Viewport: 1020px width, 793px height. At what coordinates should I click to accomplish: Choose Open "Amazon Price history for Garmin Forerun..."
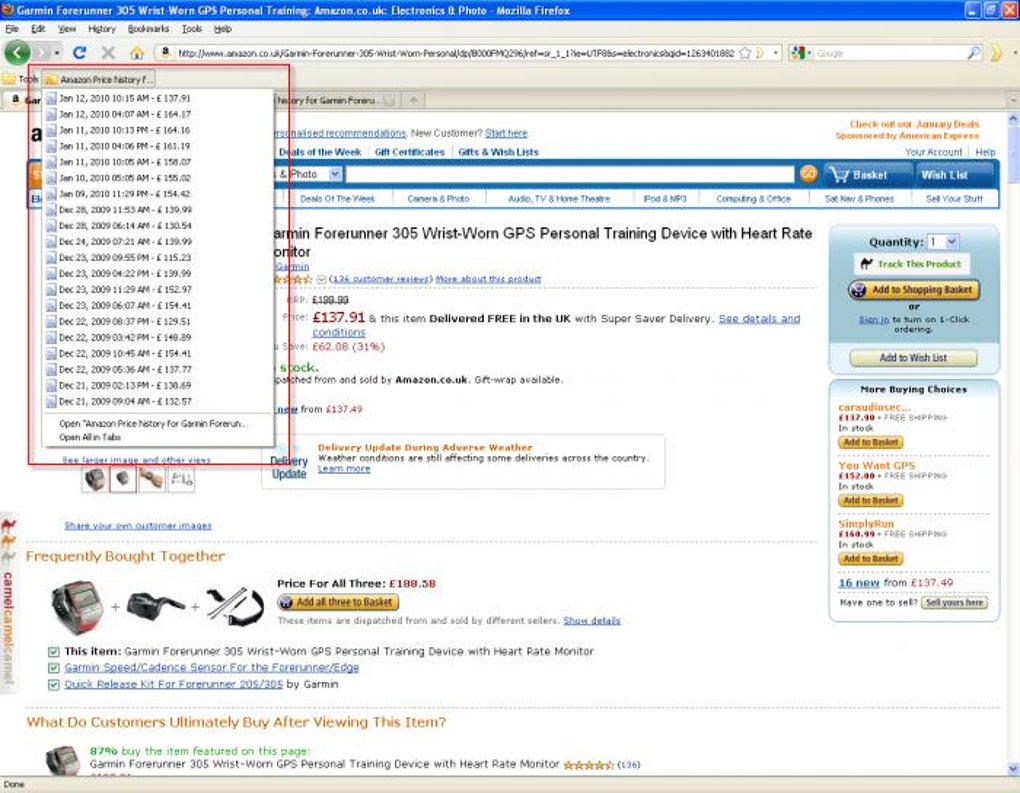click(x=157, y=423)
